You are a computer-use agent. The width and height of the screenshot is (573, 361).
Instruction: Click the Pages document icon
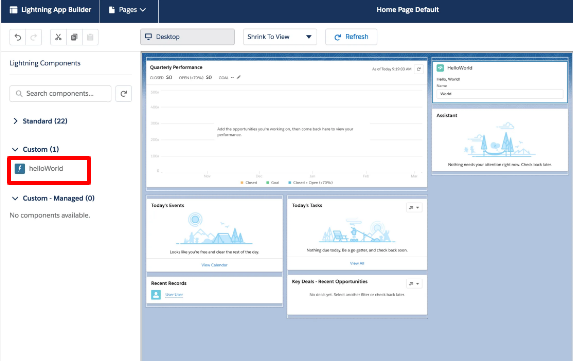click(x=112, y=10)
